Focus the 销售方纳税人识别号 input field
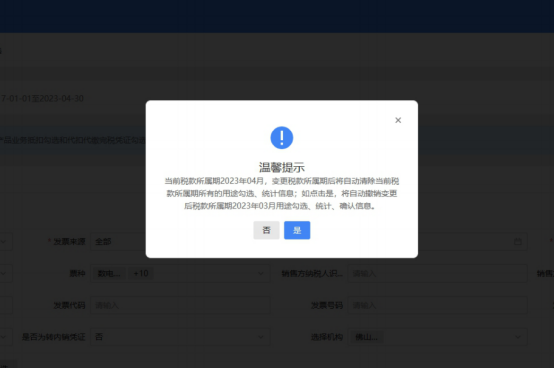 click(x=437, y=274)
